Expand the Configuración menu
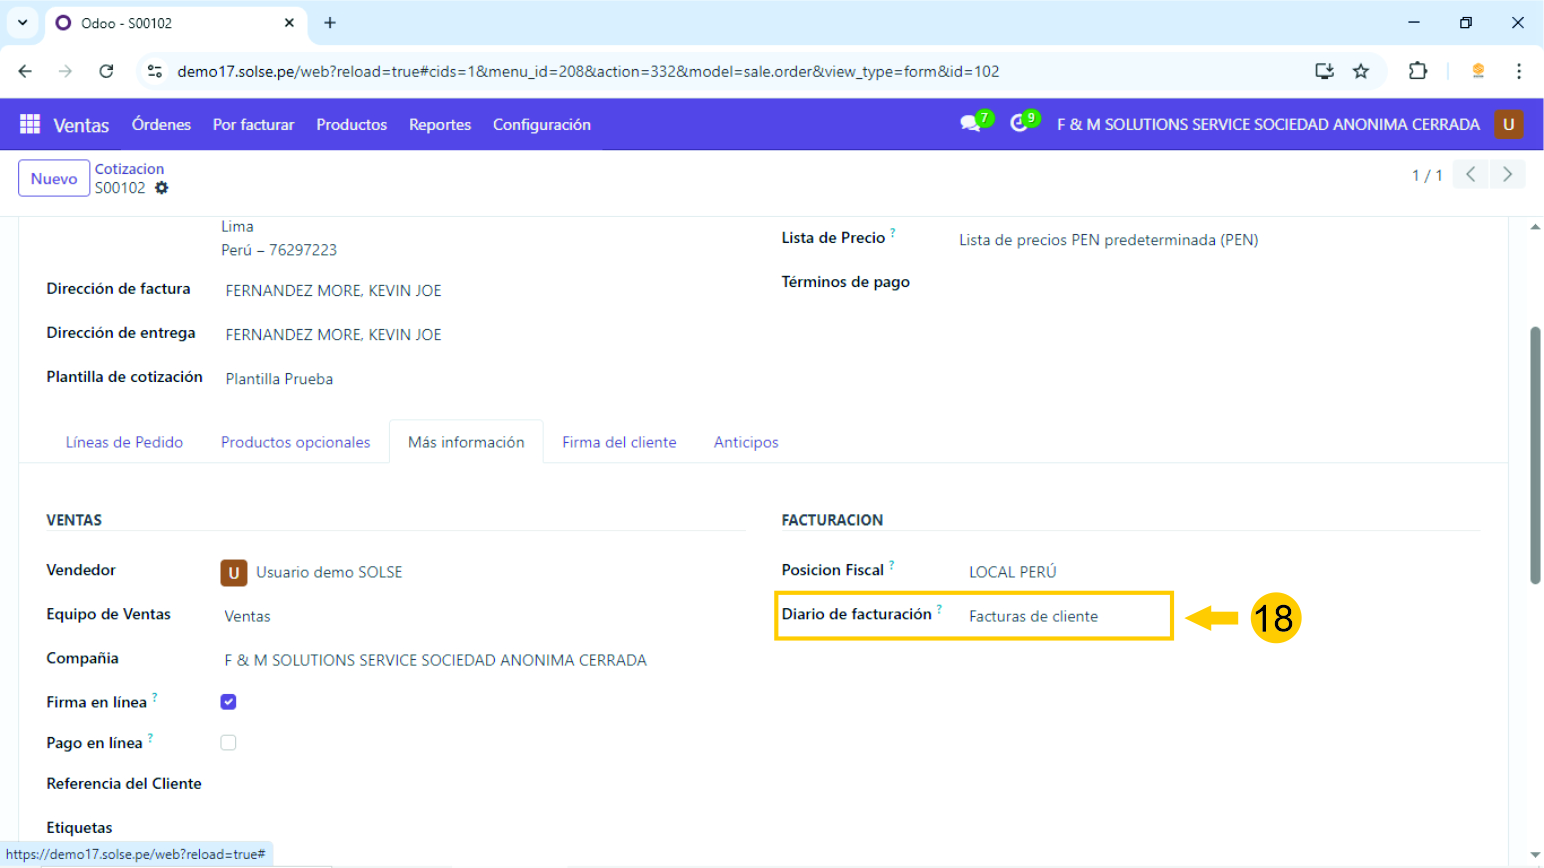This screenshot has height=868, width=1544. point(541,125)
